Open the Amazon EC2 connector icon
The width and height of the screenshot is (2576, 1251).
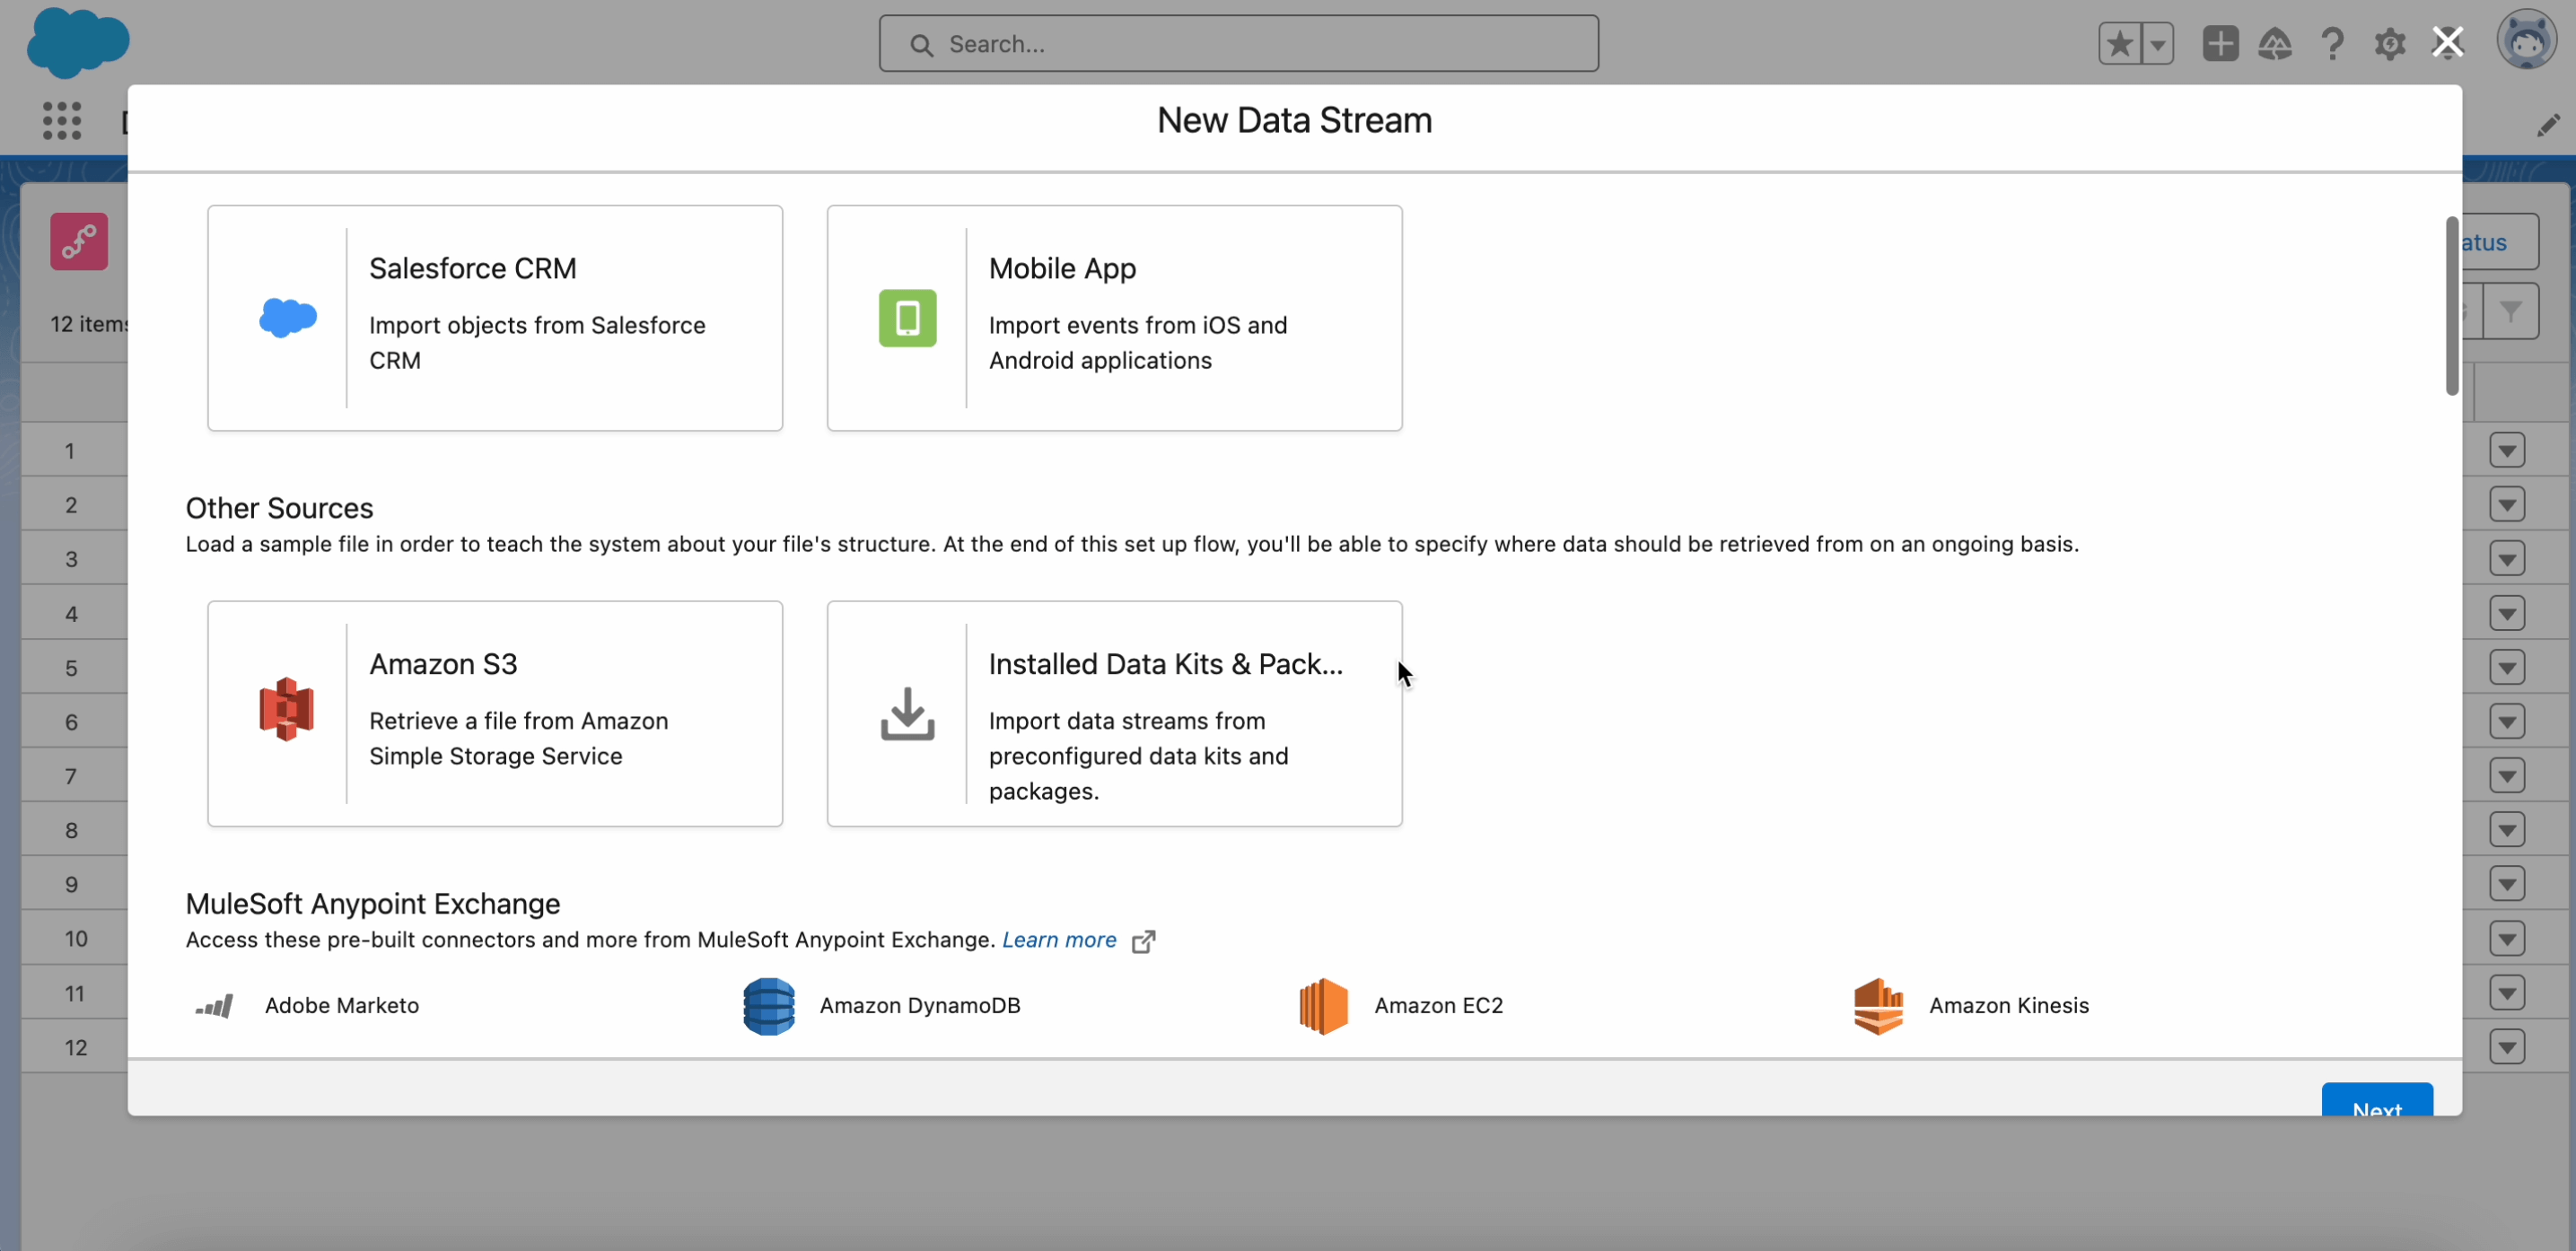click(x=1324, y=1006)
